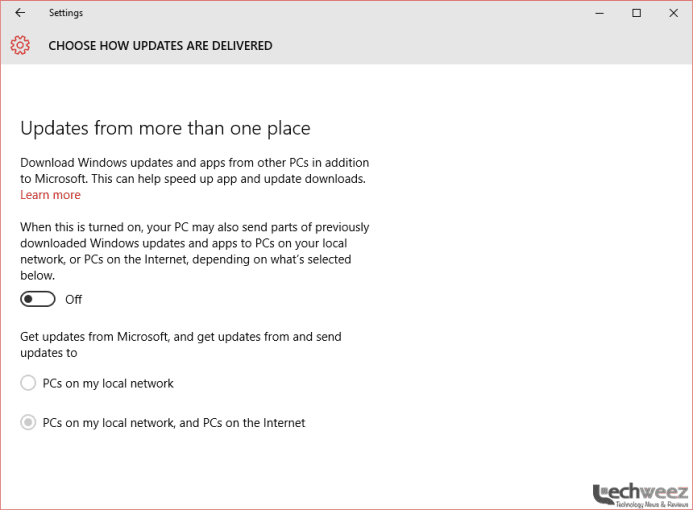Click the Download Windows updates description paragraph
The height and width of the screenshot is (510, 693).
194,171
